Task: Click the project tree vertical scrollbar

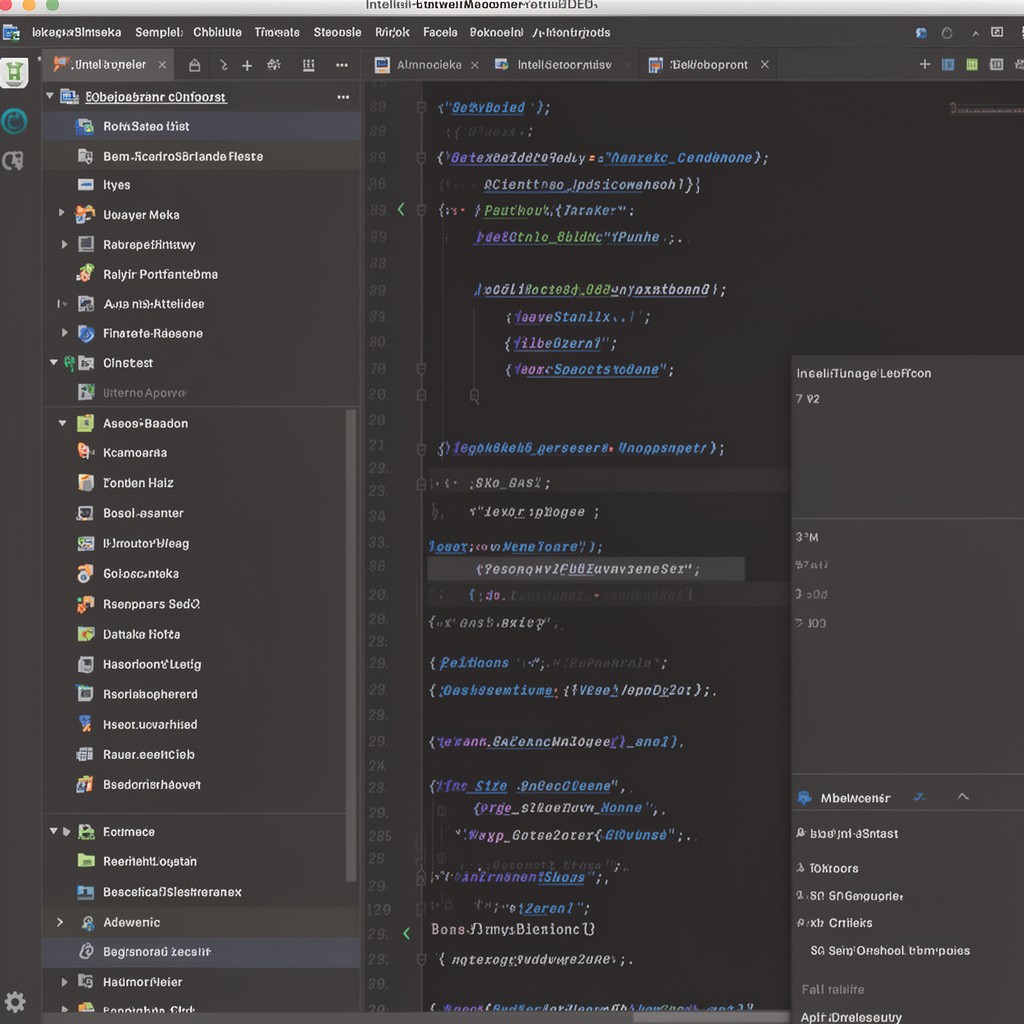Action: click(351, 645)
